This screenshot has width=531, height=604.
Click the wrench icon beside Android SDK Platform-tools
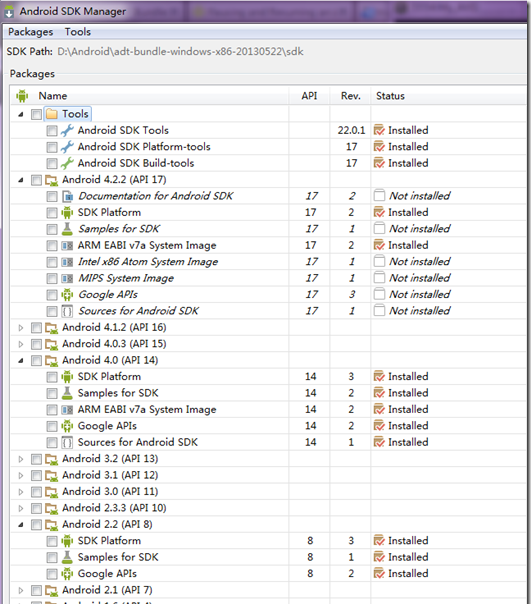(x=67, y=147)
